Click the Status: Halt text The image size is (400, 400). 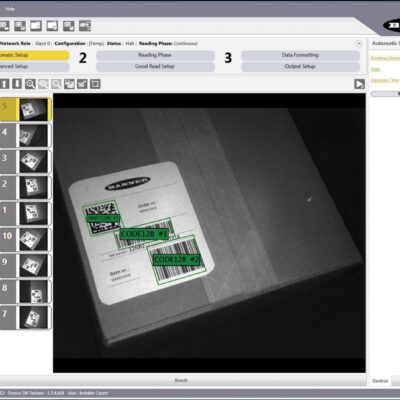pyautogui.click(x=120, y=43)
